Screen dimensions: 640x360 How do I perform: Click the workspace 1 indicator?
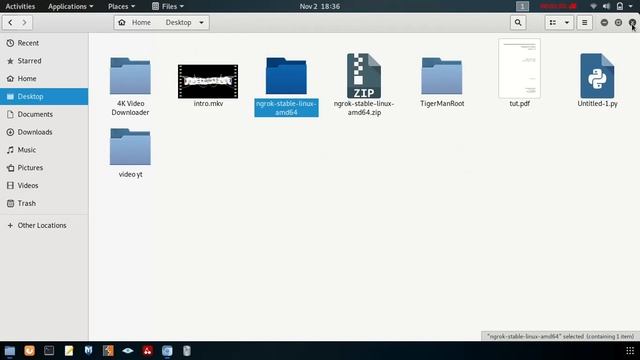pyautogui.click(x=522, y=6)
